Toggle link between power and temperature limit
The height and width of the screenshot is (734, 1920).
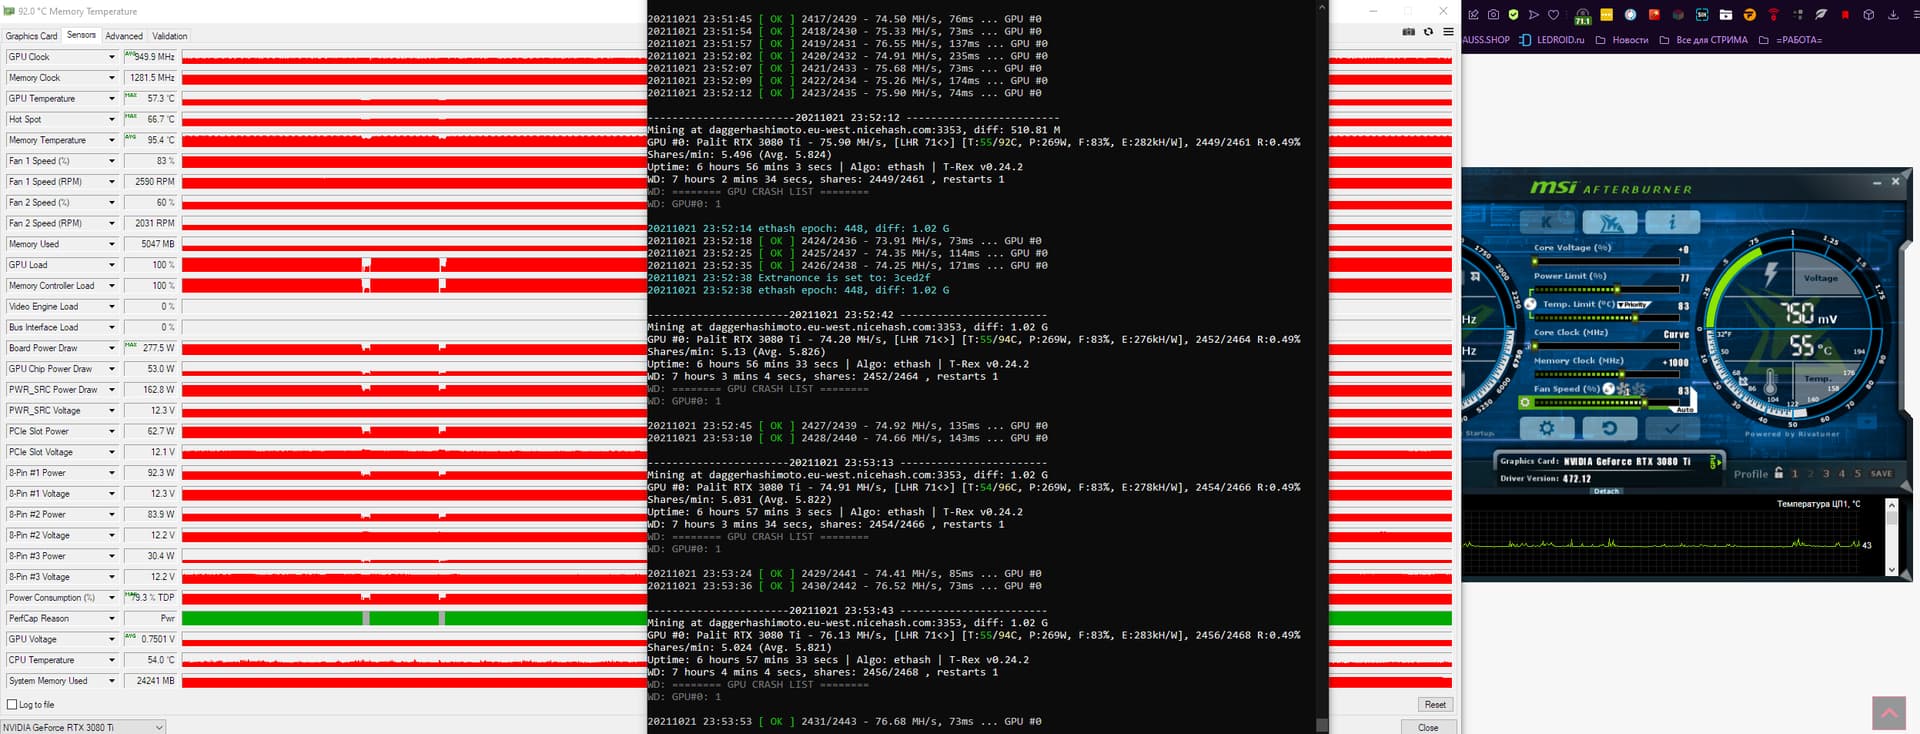tap(1530, 304)
